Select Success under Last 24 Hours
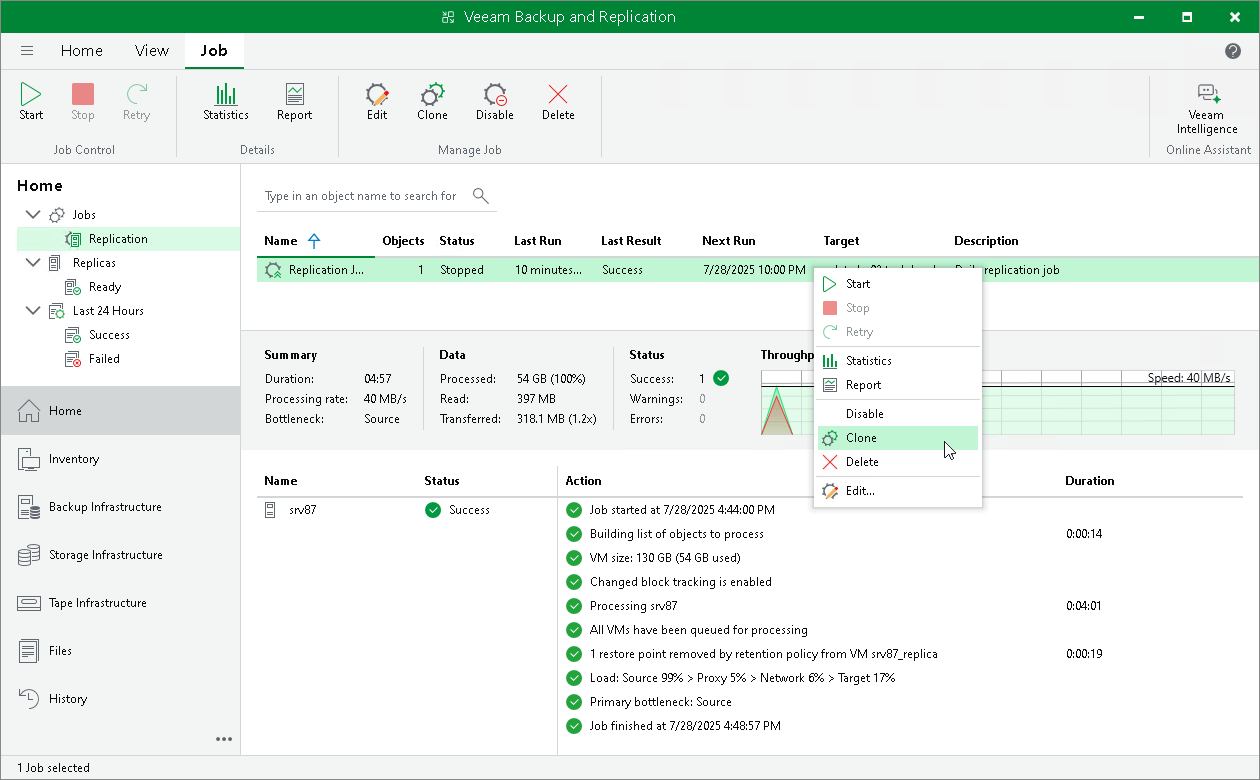Viewport: 1260px width, 780px height. [109, 335]
